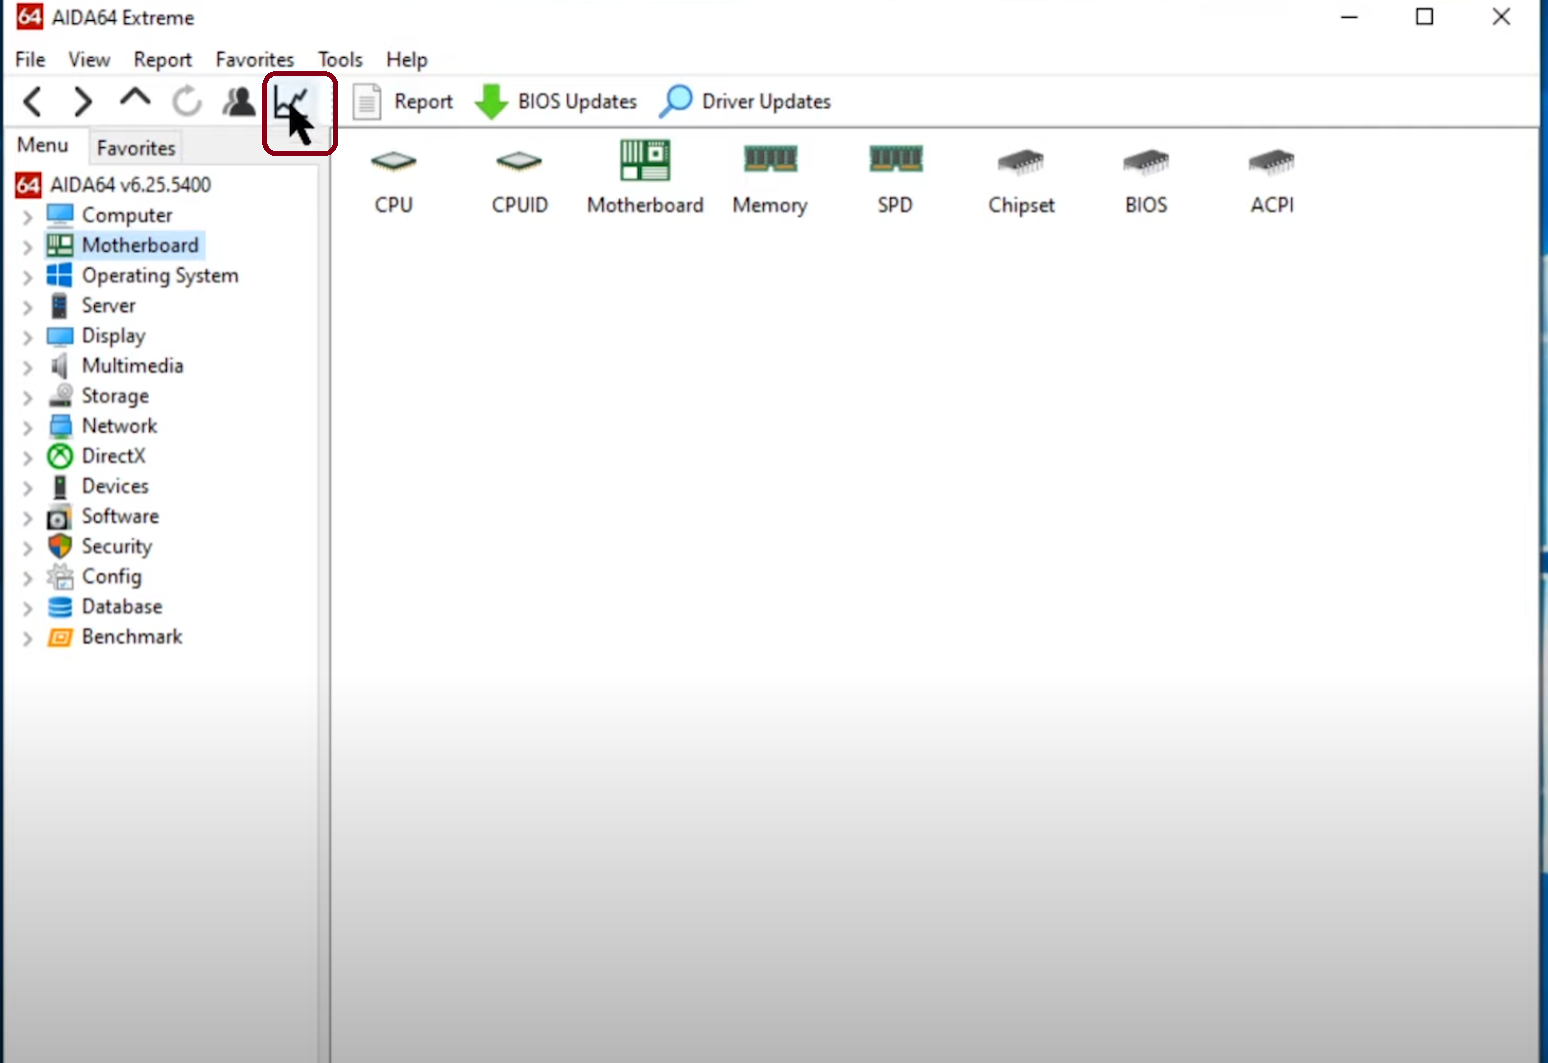Click the Refresh toolbar icon
This screenshot has height=1063, width=1548.
pos(187,101)
